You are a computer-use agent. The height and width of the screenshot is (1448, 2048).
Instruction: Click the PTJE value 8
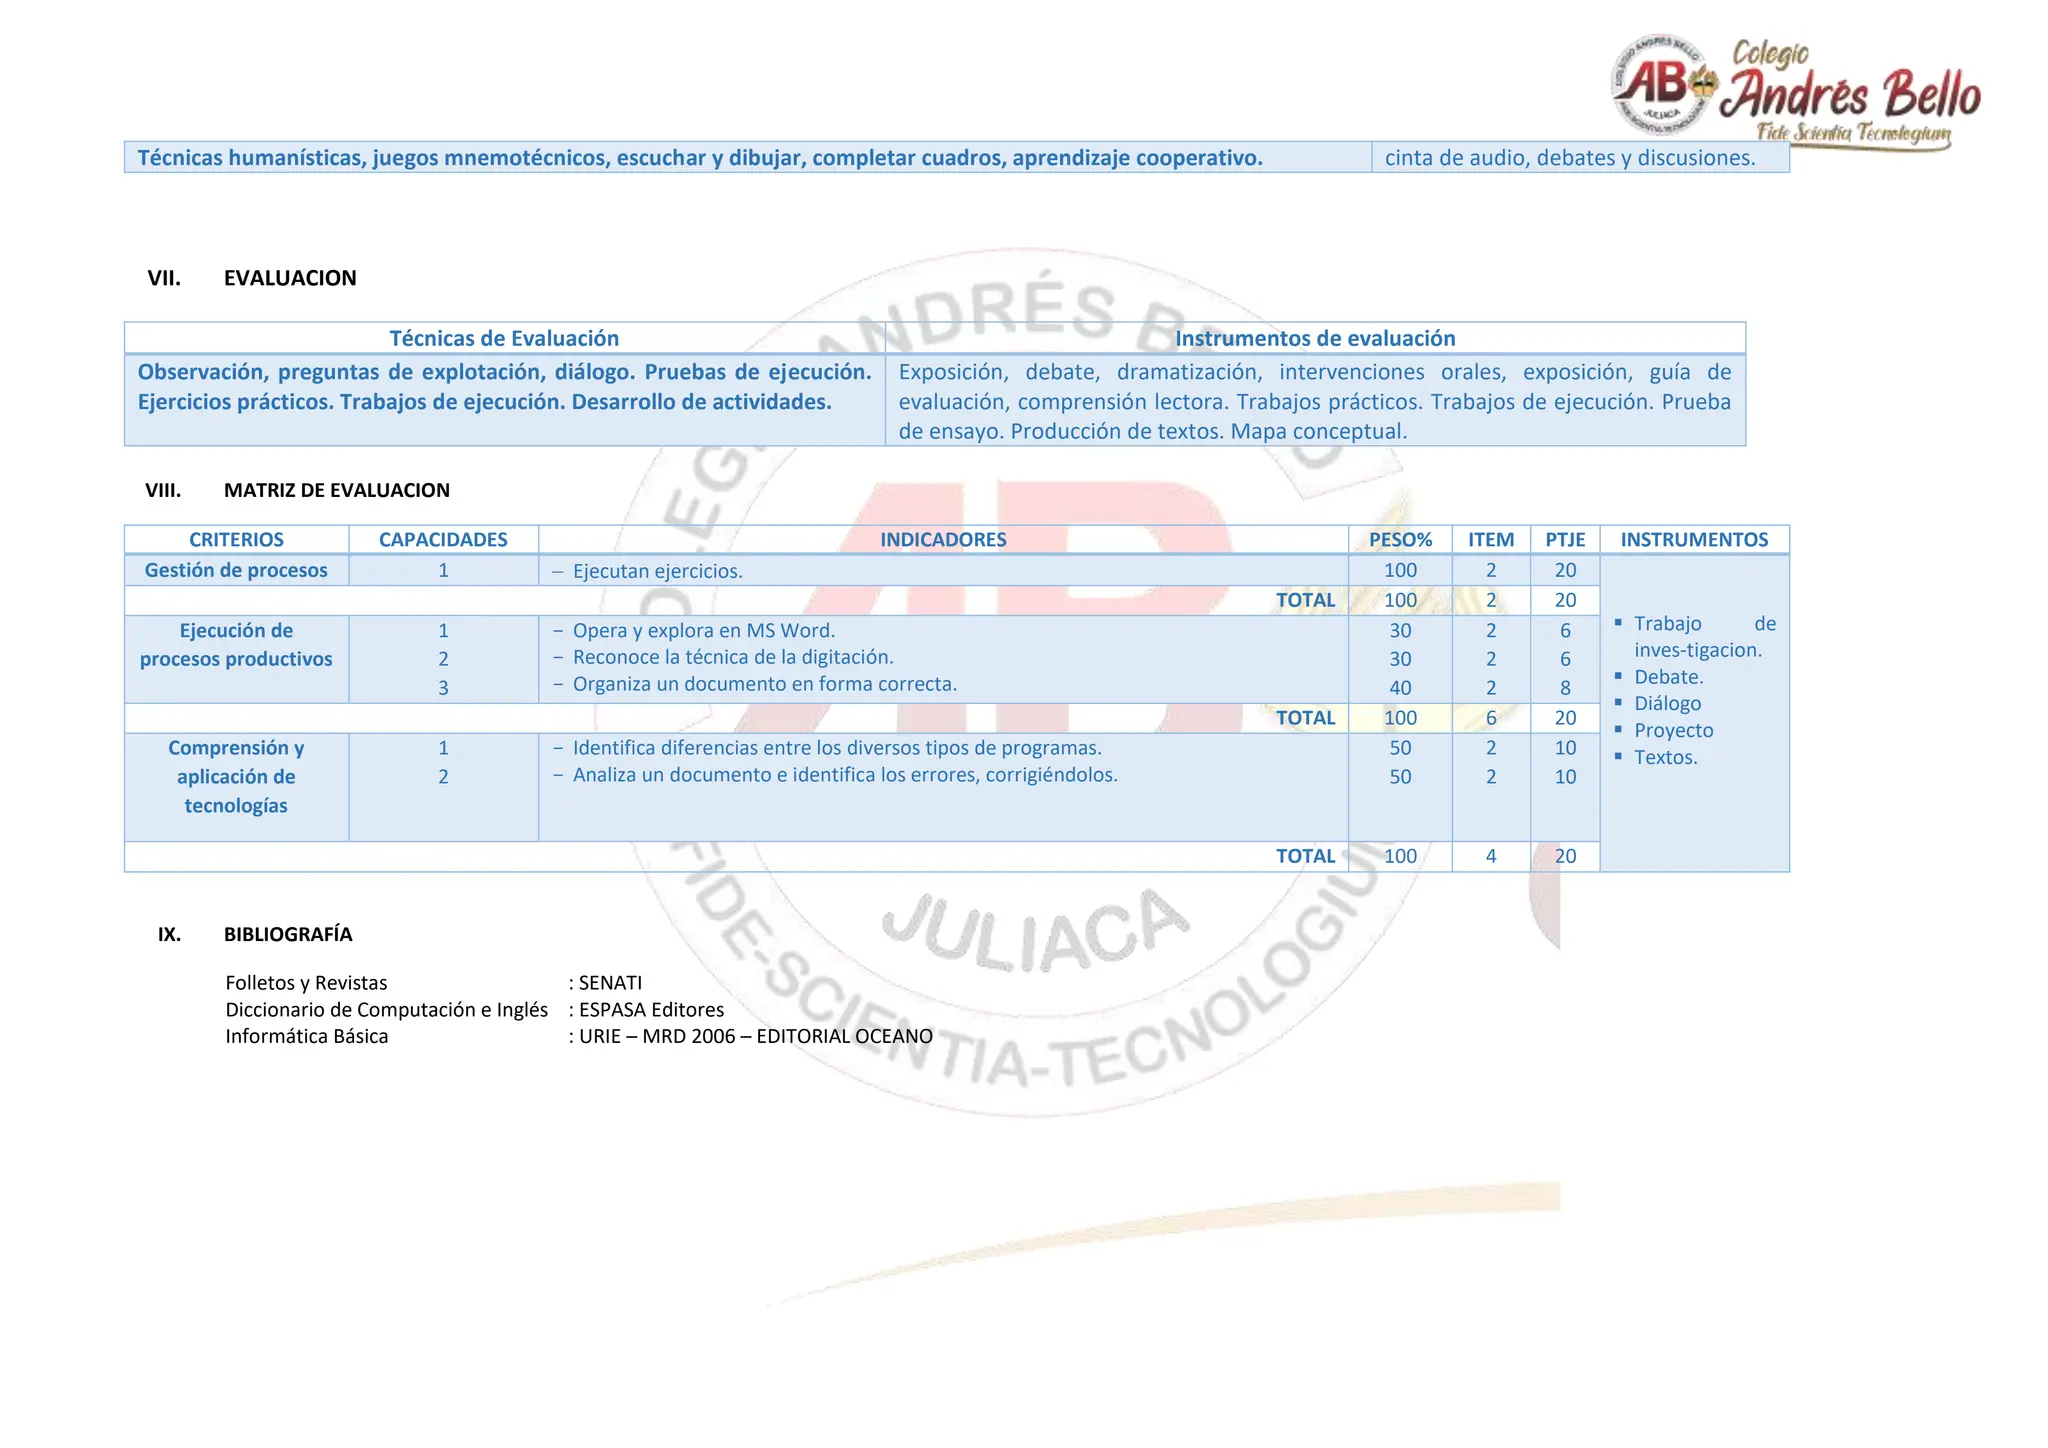tap(1565, 688)
